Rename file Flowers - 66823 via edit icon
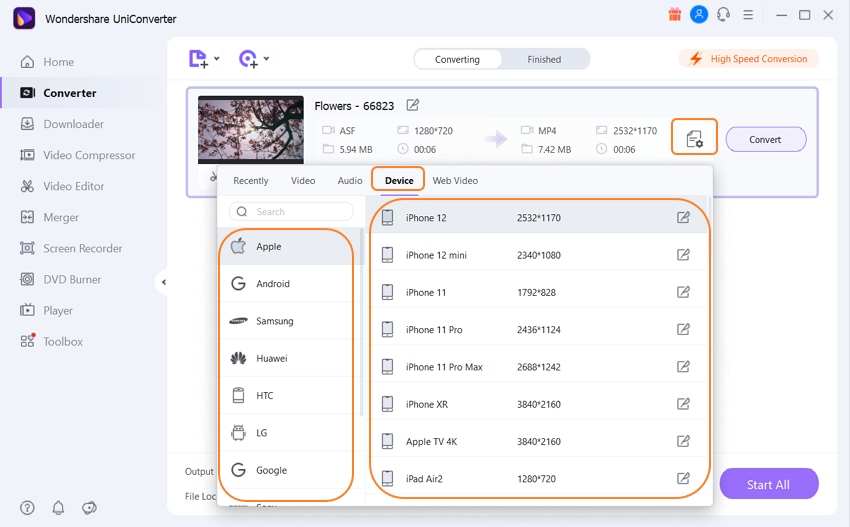Image resolution: width=850 pixels, height=527 pixels. pos(413,105)
